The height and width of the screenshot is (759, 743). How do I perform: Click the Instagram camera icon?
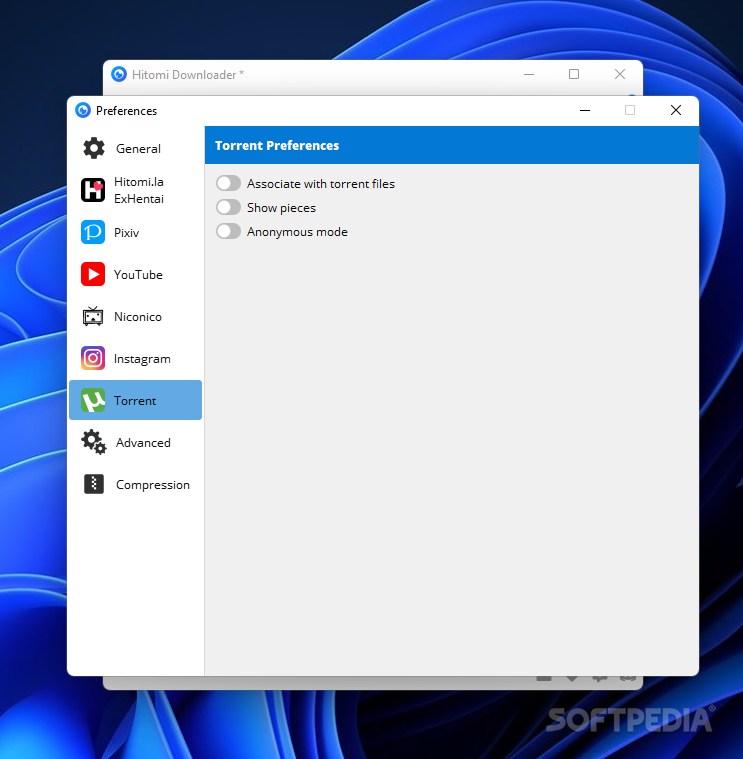92,358
